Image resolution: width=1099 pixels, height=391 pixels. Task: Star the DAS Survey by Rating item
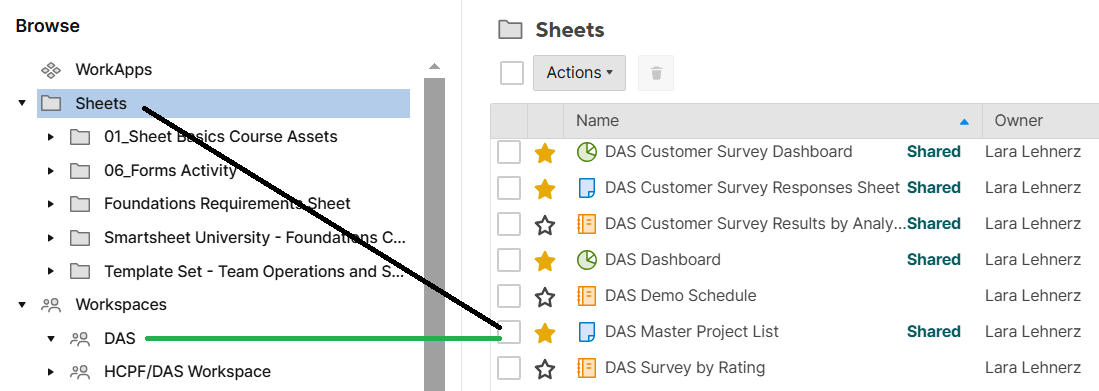pyautogui.click(x=545, y=367)
